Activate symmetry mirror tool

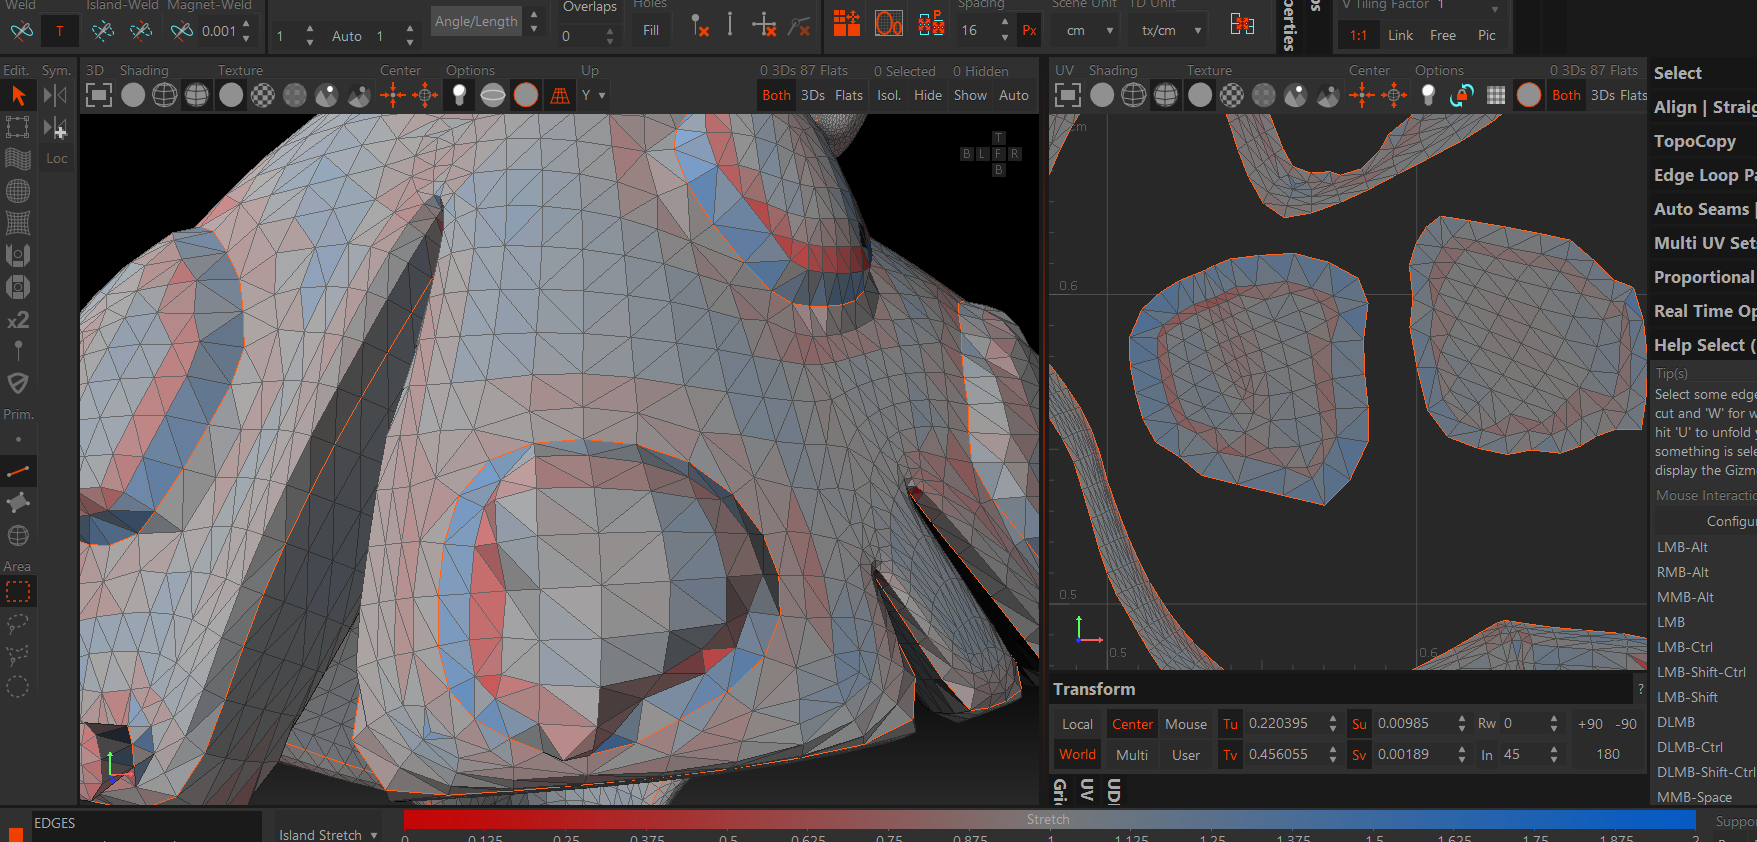tap(56, 96)
